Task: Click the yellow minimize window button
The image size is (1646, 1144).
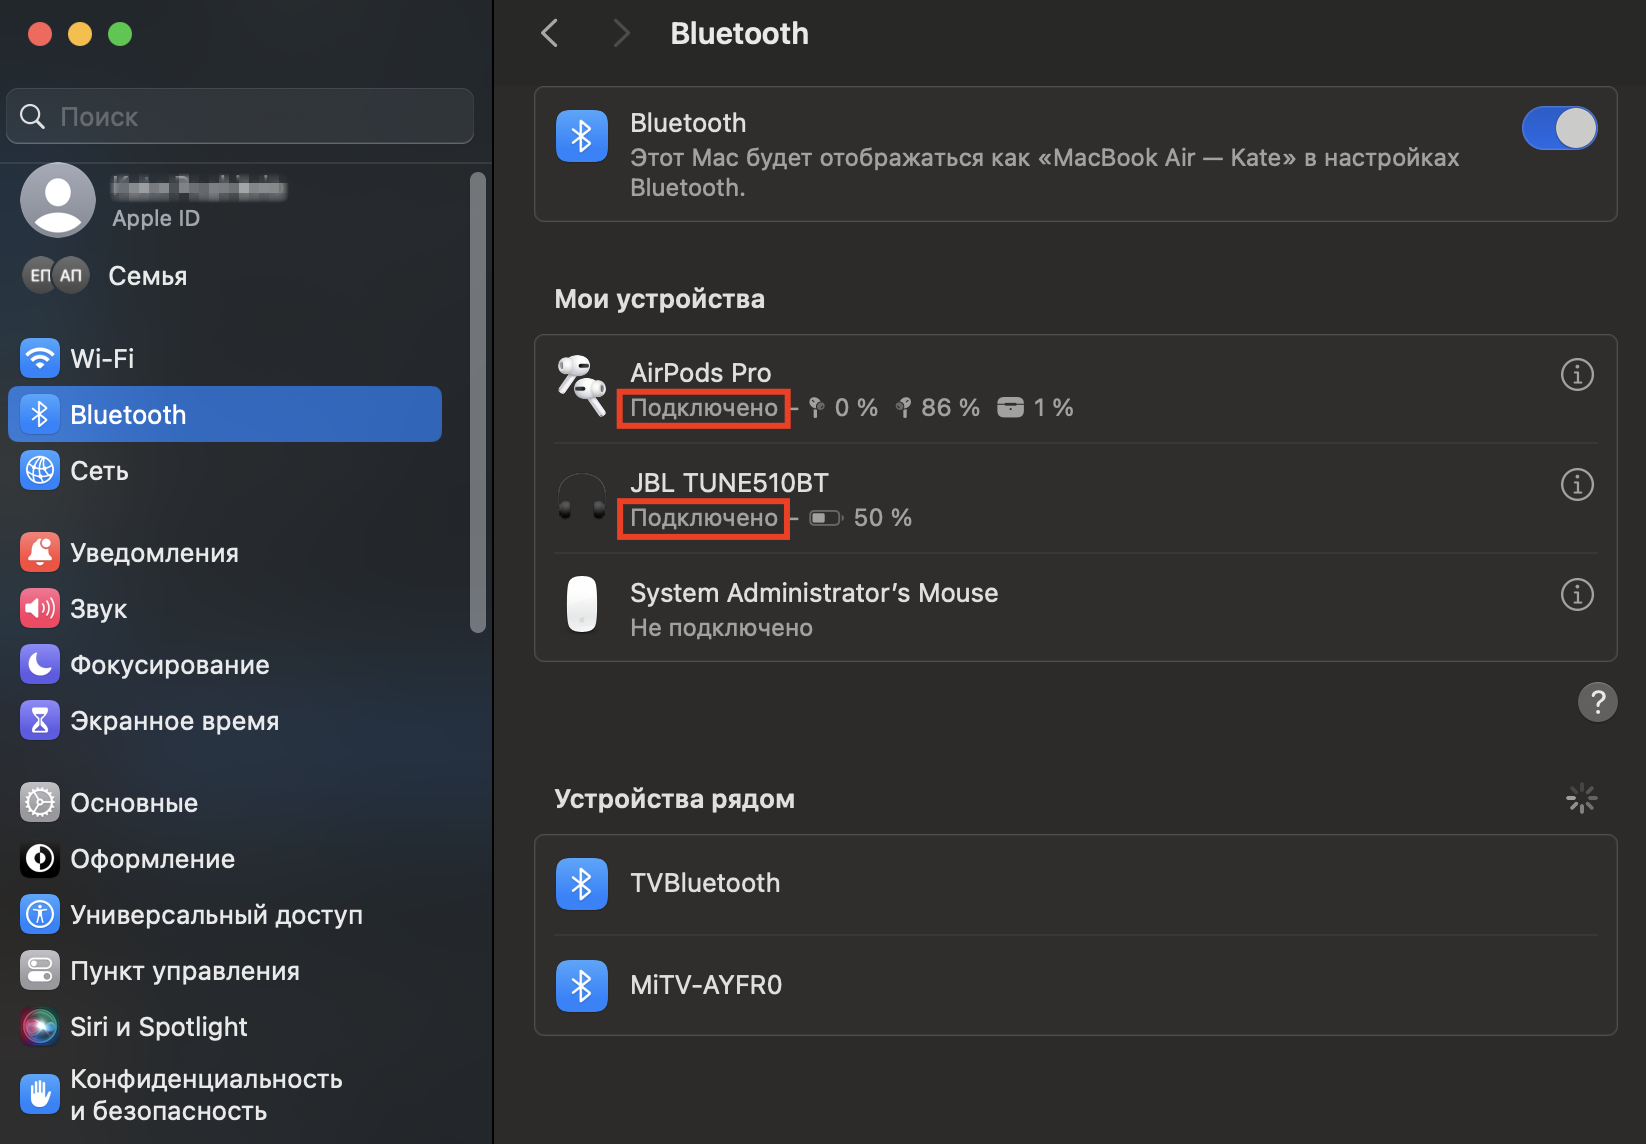Action: (x=80, y=34)
